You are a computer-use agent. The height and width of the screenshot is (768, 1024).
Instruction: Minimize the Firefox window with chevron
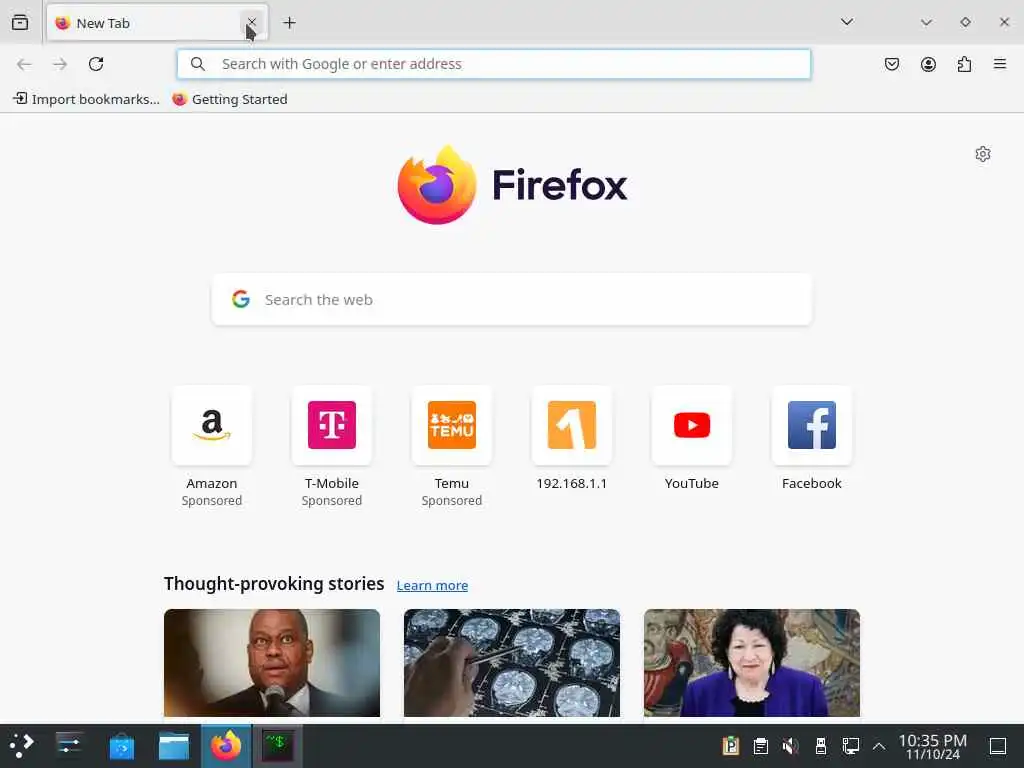926,22
